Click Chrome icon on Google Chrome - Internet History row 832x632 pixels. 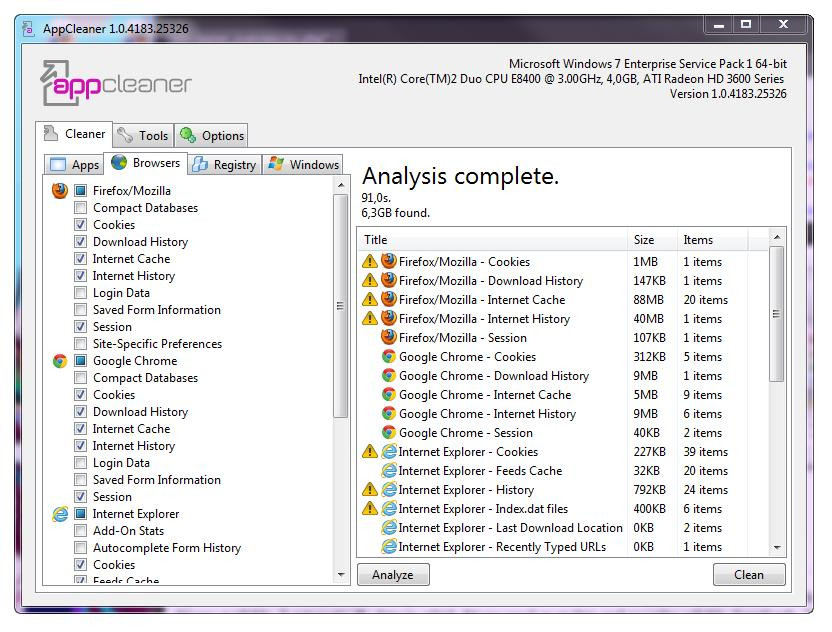coord(389,413)
